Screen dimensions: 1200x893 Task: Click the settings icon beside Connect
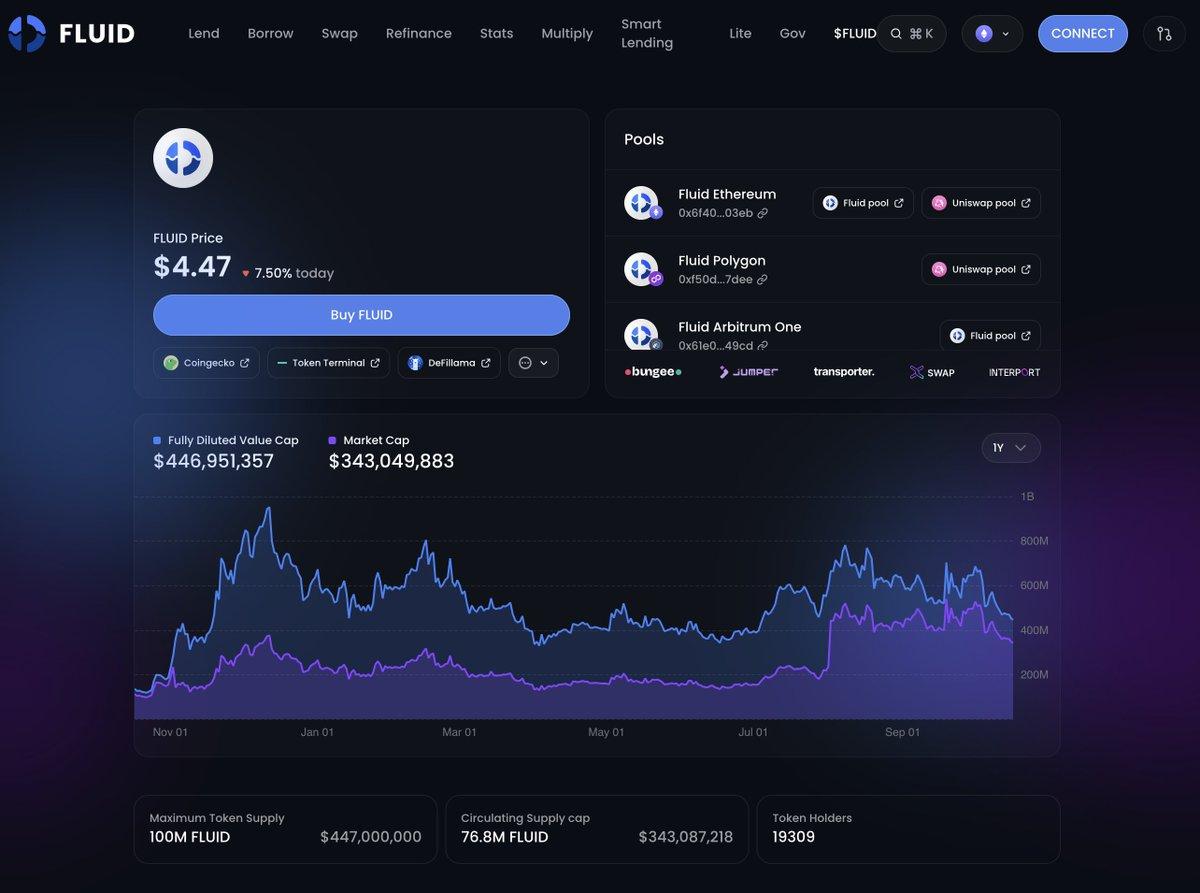(1163, 33)
